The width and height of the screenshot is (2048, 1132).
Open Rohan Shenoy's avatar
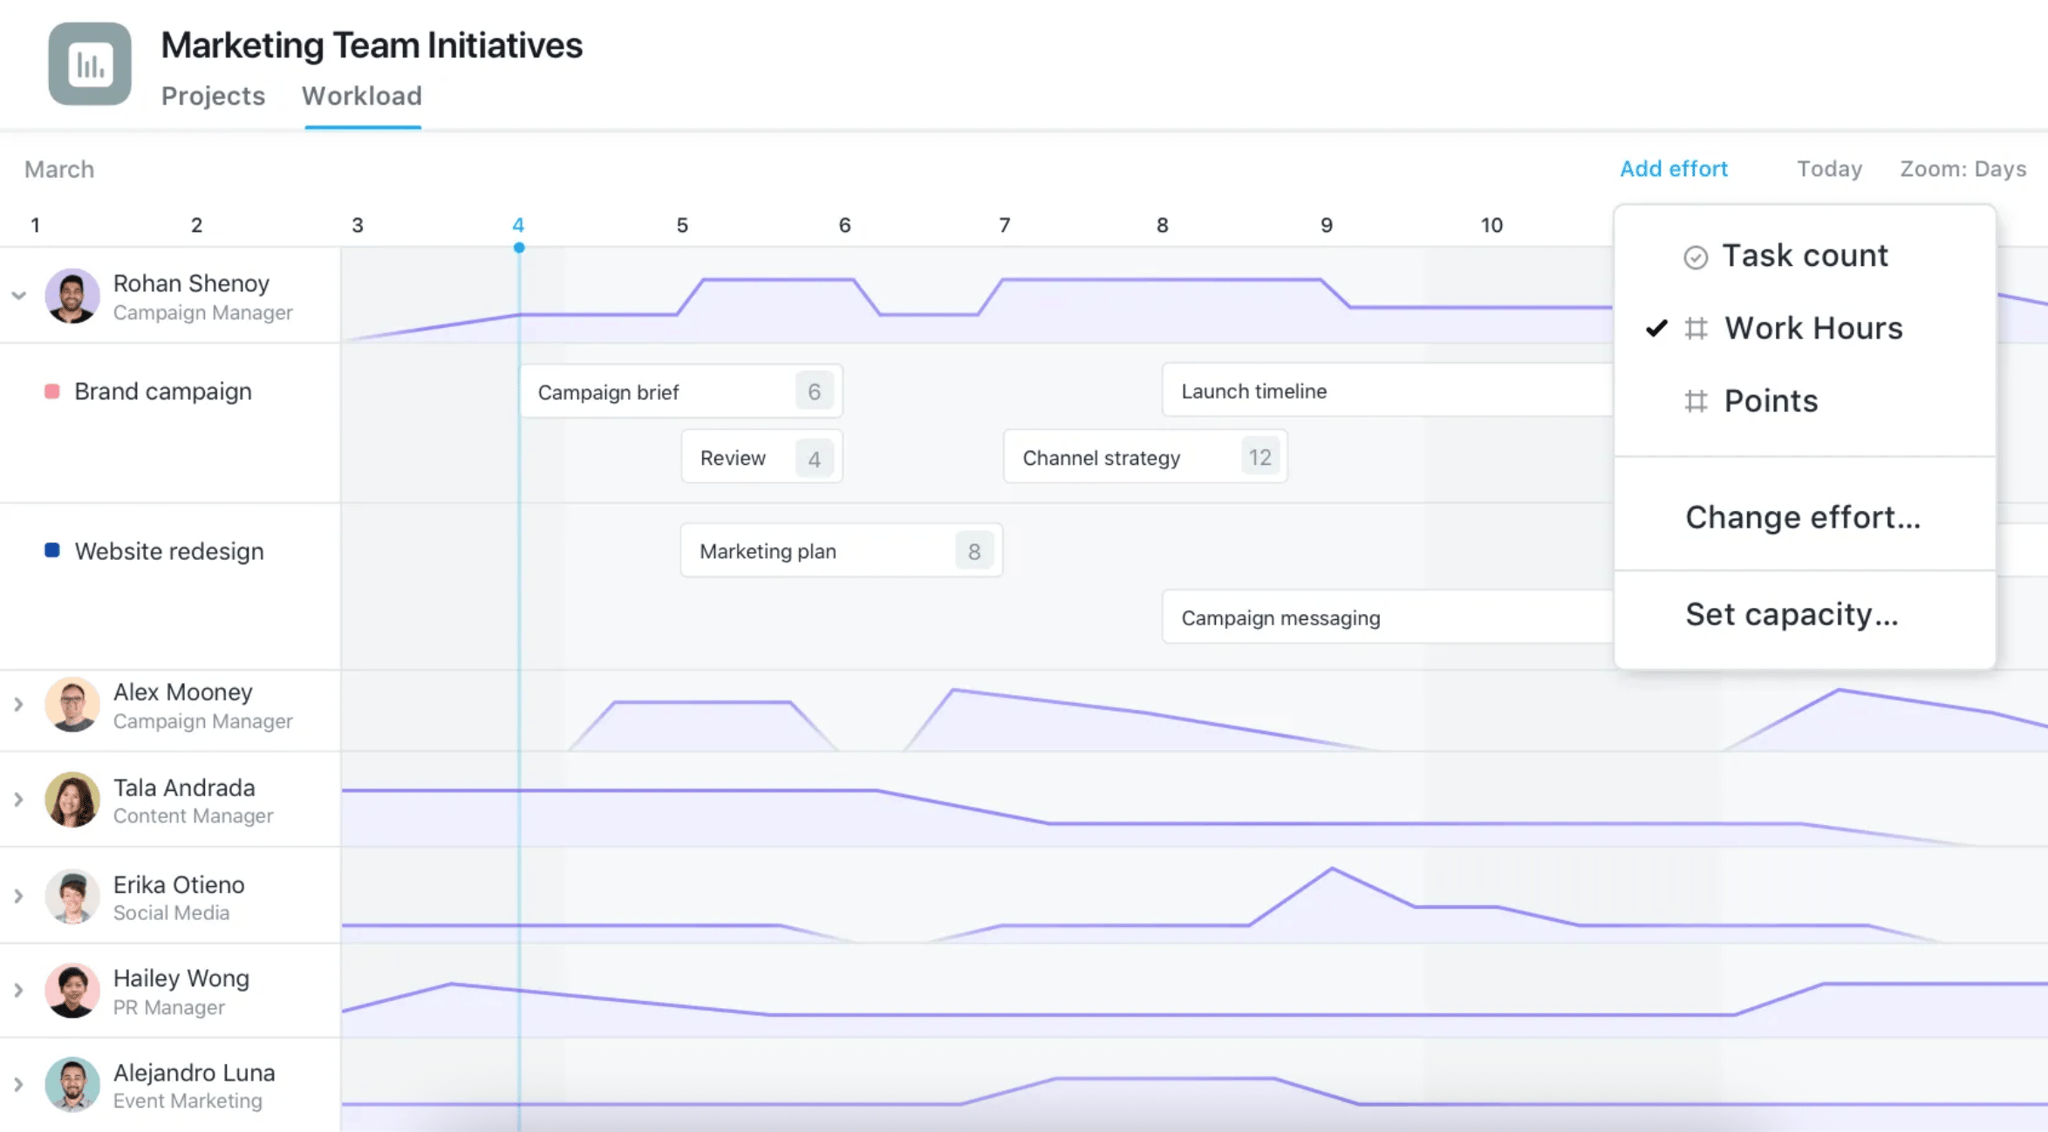(71, 295)
